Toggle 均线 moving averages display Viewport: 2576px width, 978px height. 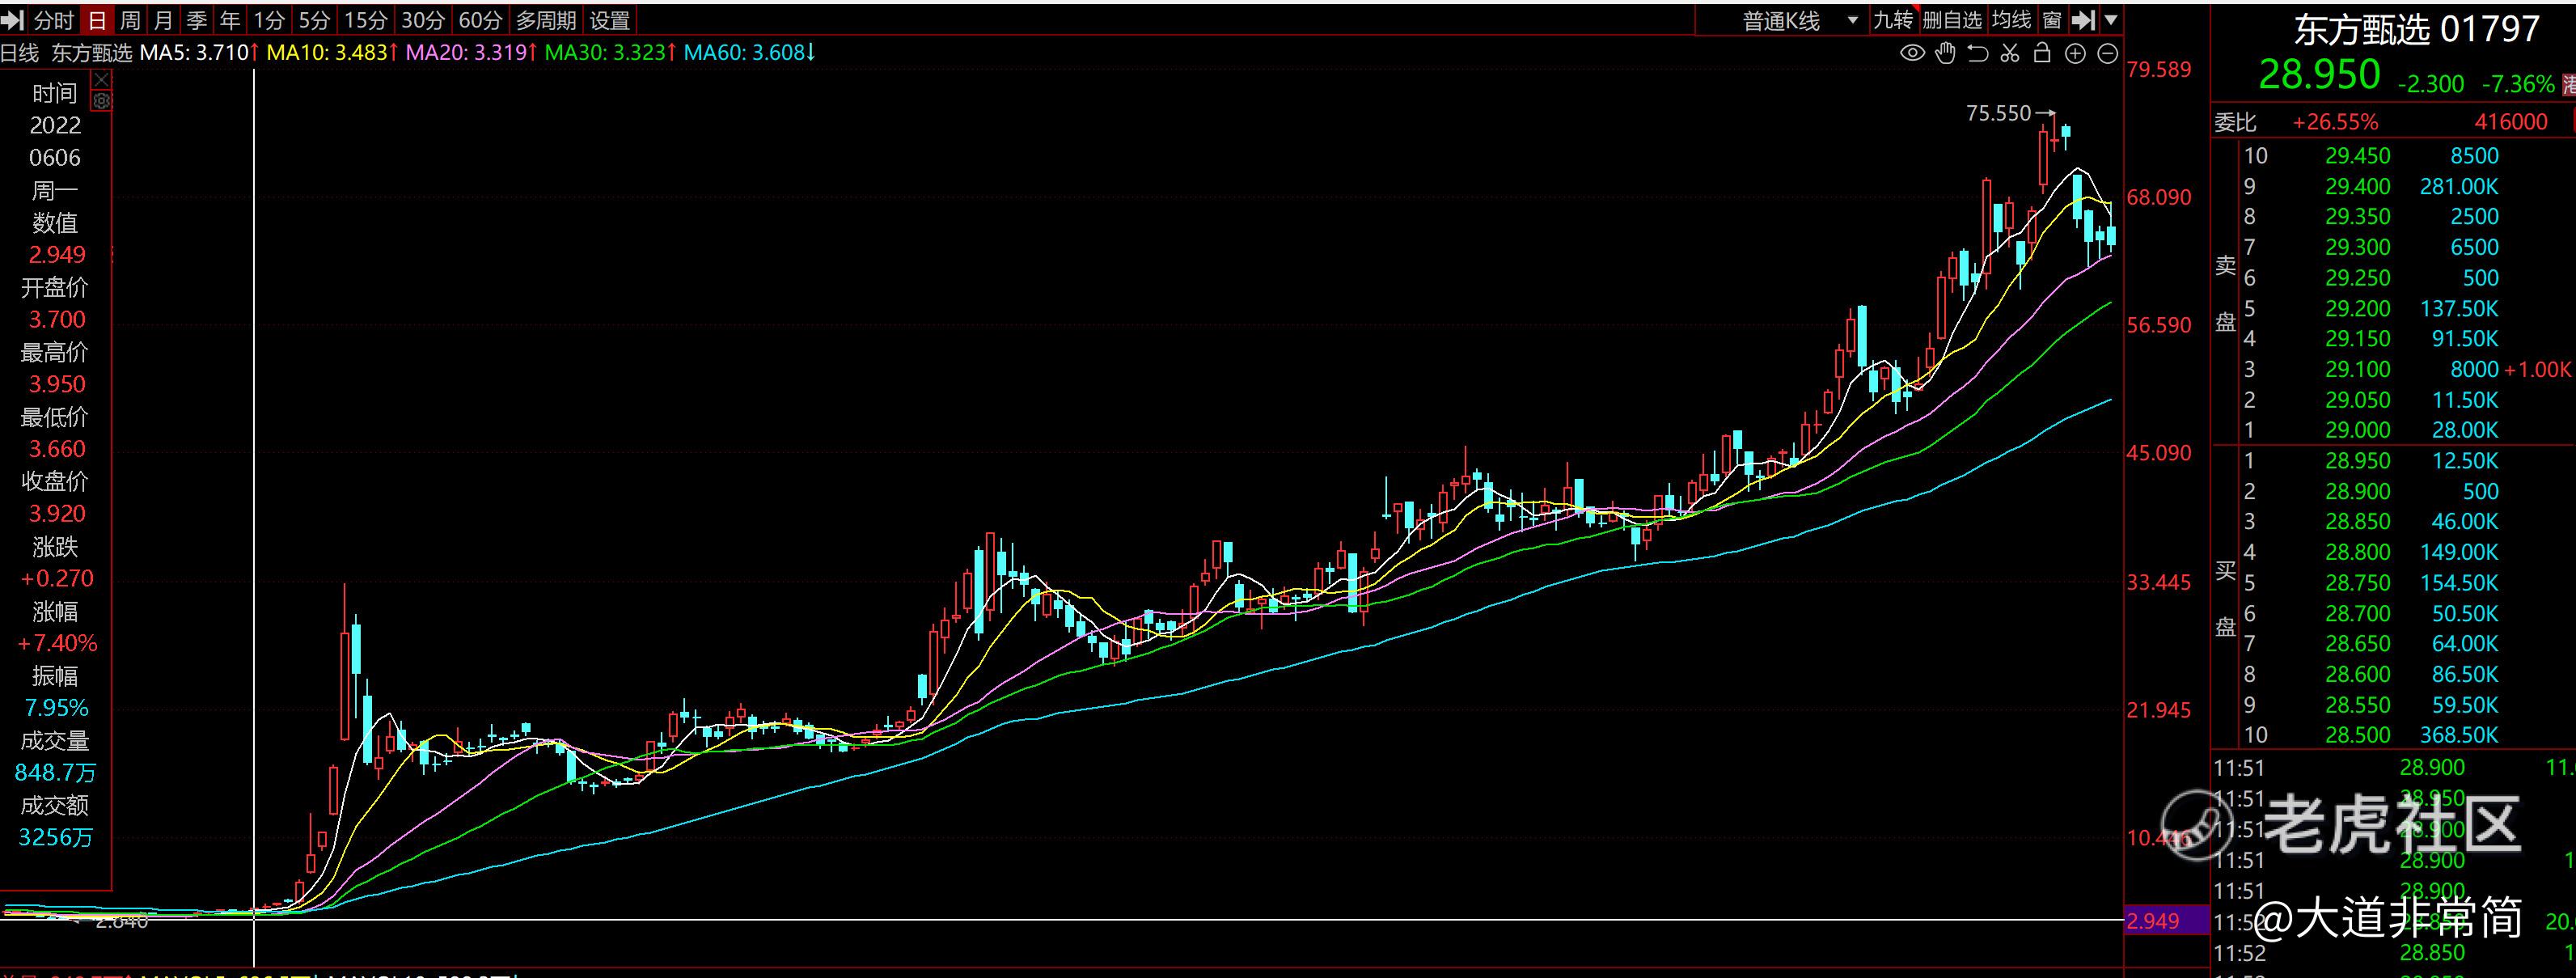click(x=2010, y=20)
